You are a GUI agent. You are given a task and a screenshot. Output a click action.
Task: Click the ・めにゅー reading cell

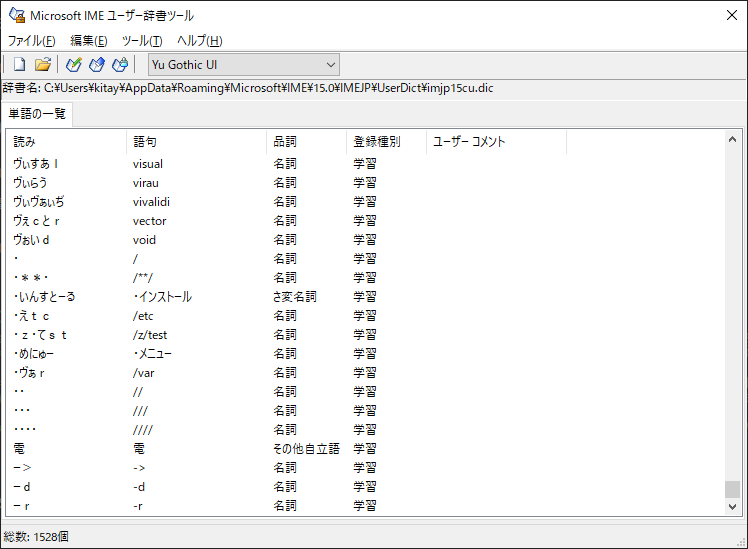(33, 354)
